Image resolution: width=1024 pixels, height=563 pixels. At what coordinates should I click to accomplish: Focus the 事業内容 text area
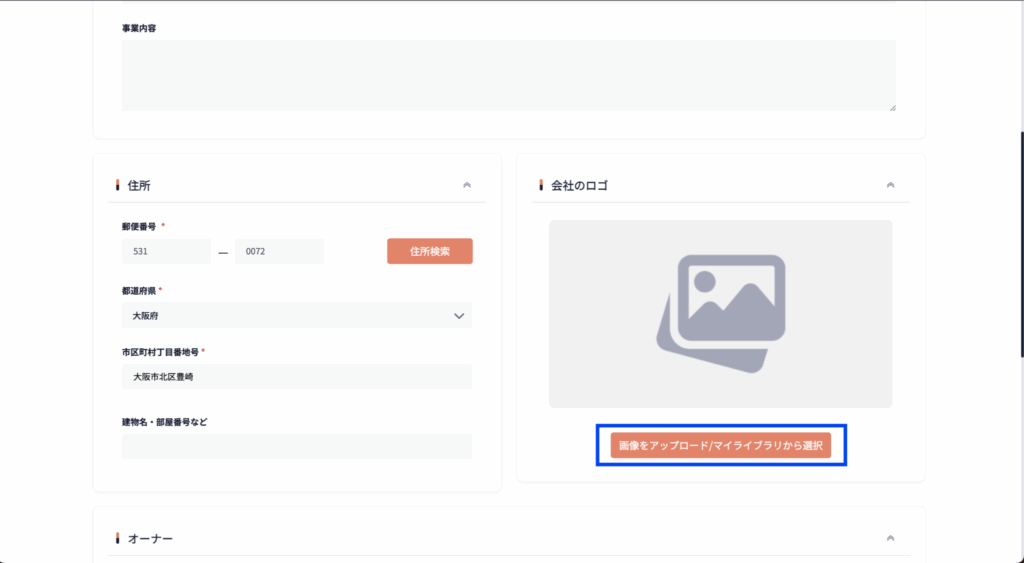508,75
